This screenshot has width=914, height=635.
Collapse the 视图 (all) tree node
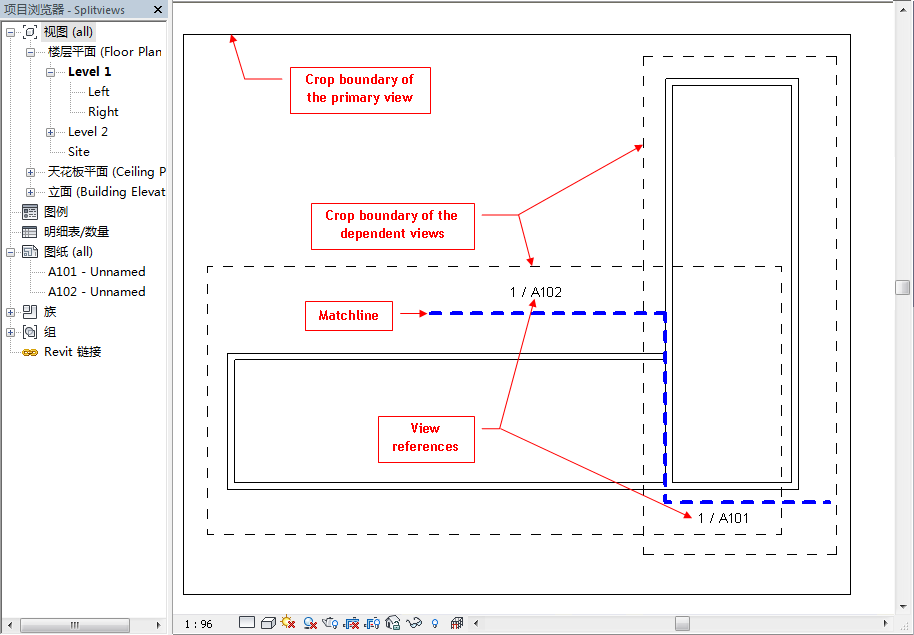(x=10, y=33)
